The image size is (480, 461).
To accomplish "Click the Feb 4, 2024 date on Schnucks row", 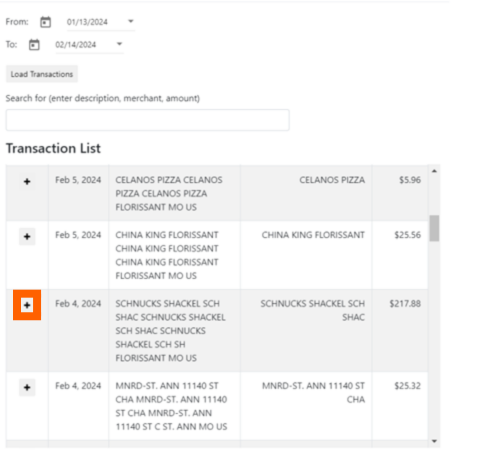I will click(x=78, y=304).
